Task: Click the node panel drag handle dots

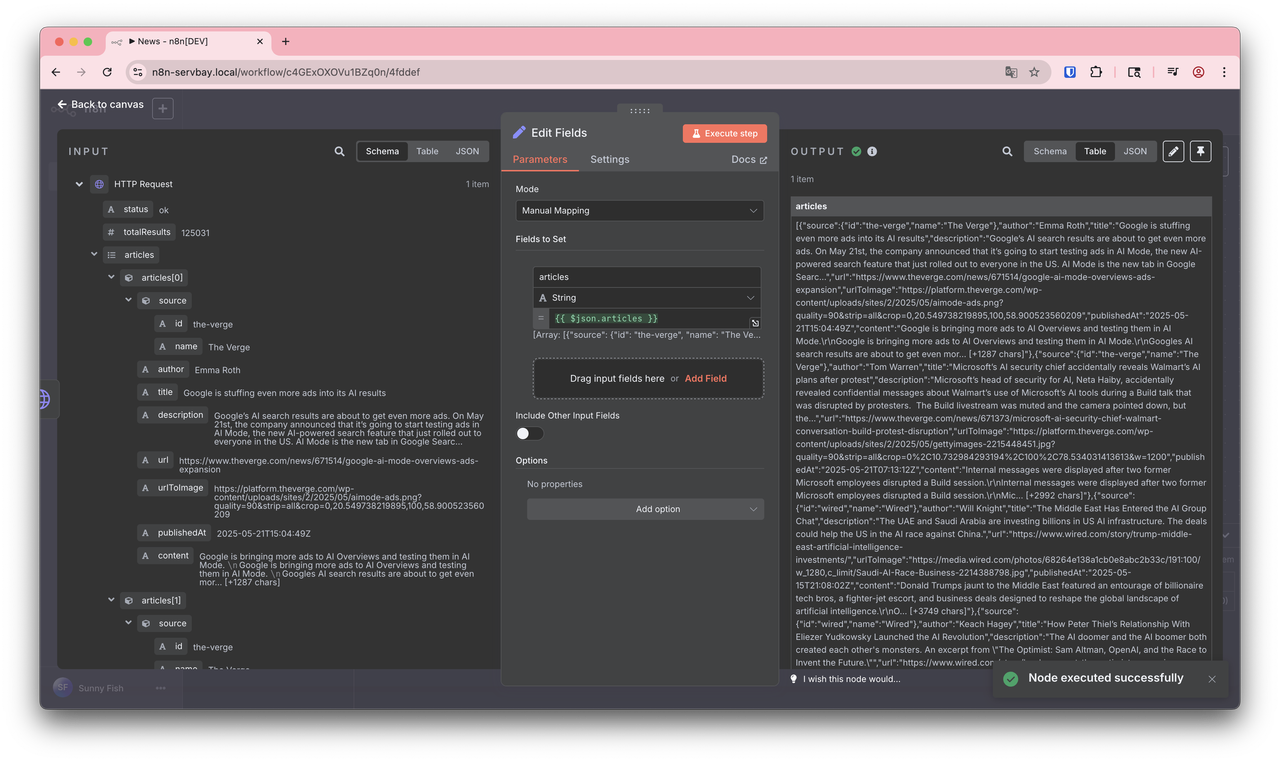Action: 640,110
